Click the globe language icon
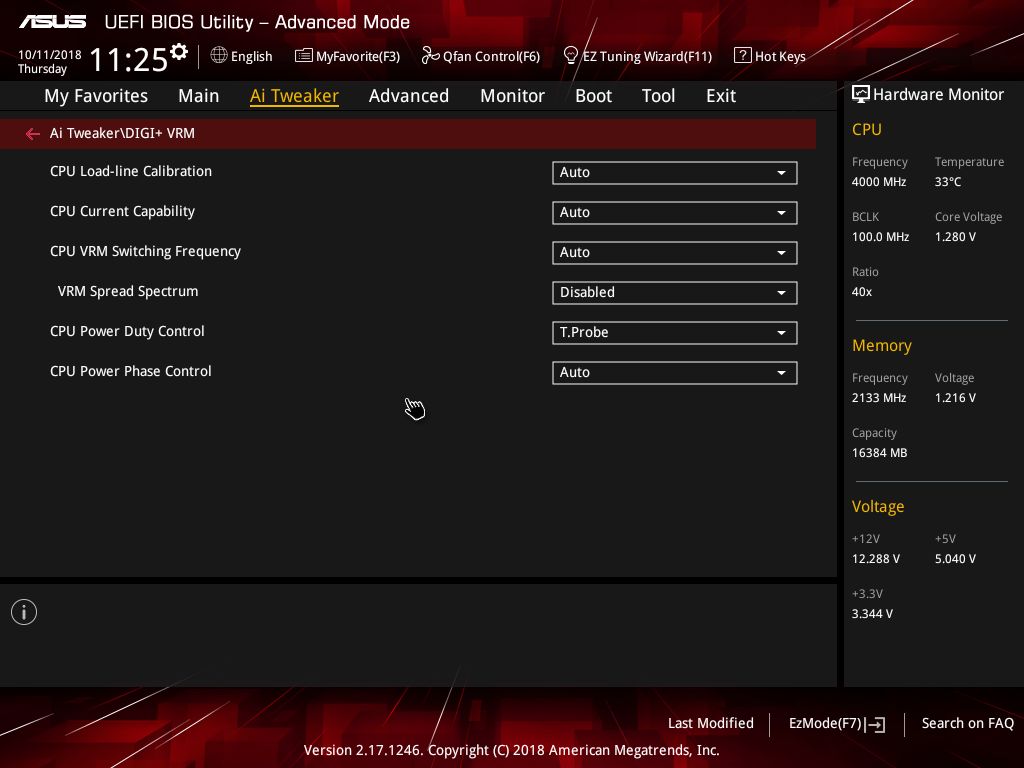Screen dimensions: 1024x768 (x=219, y=56)
